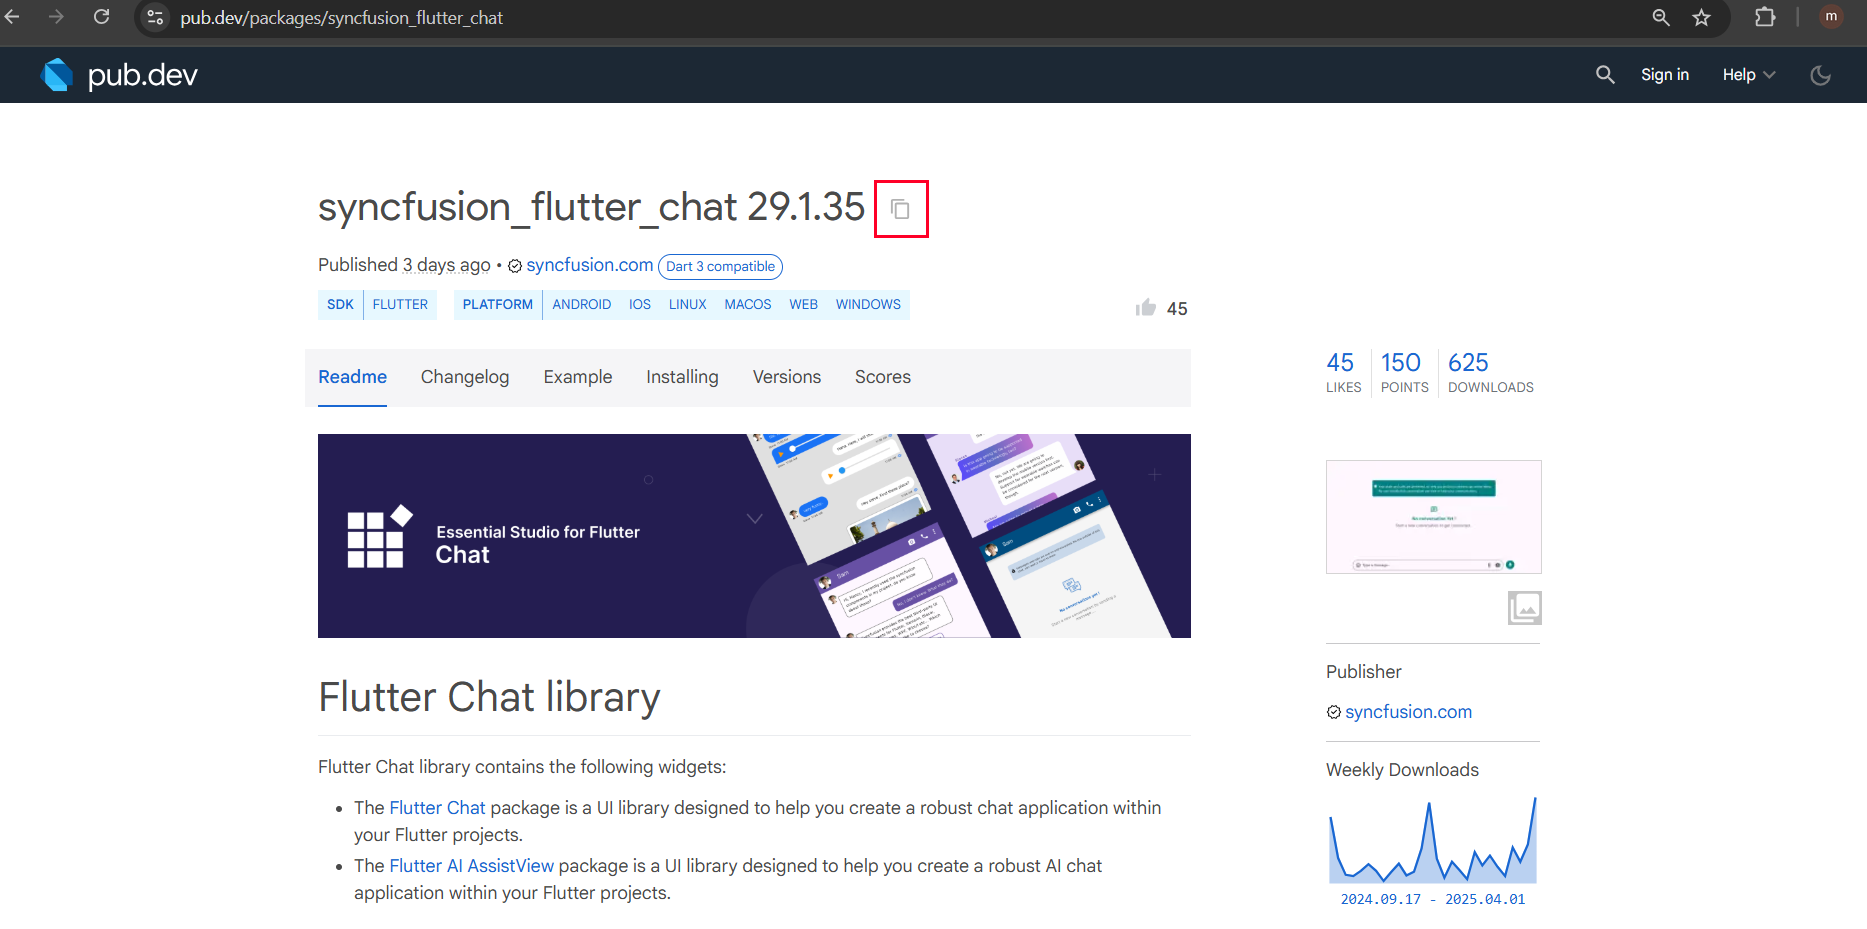Viewport: 1867px width, 929px height.
Task: Open browser extensions puzzle icon
Action: point(1765,18)
